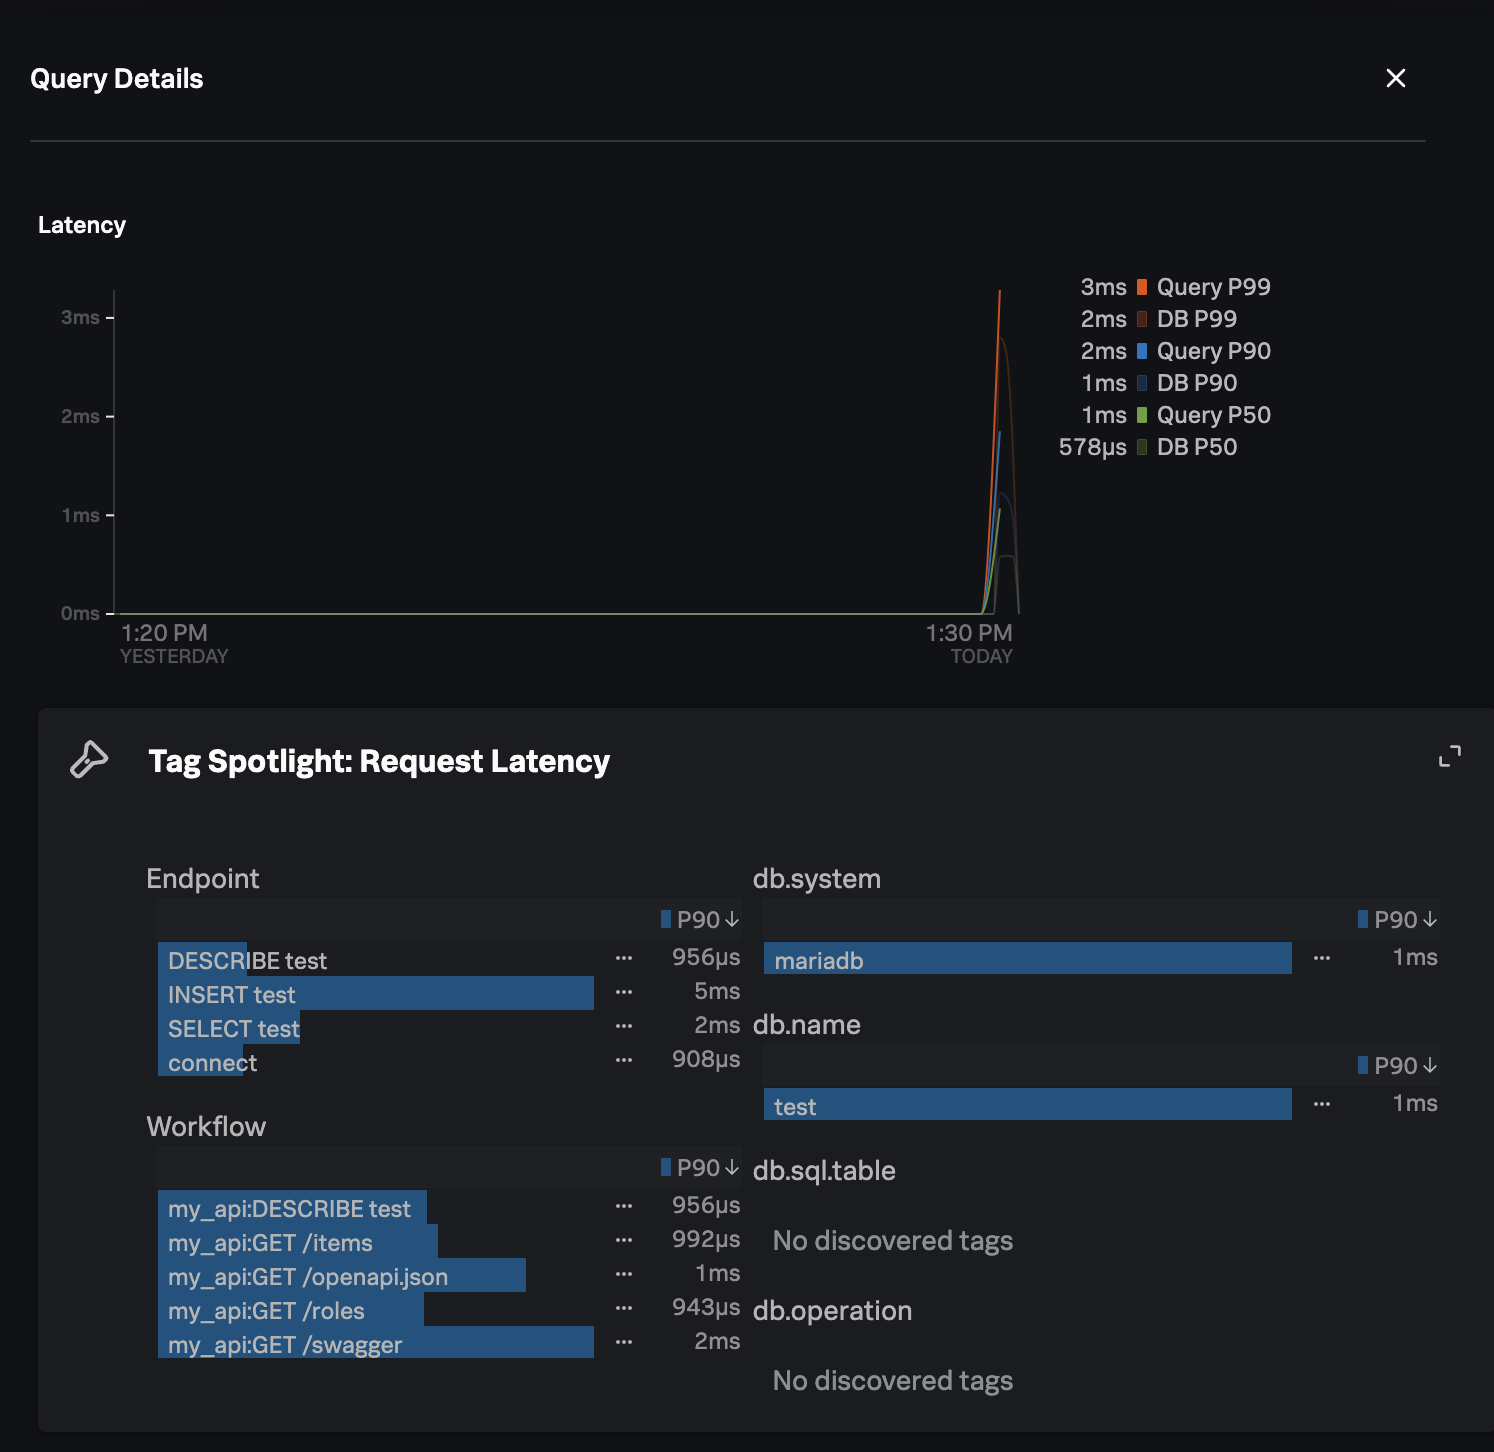The width and height of the screenshot is (1494, 1452).
Task: Toggle visibility of Query P99 series
Action: (1142, 287)
